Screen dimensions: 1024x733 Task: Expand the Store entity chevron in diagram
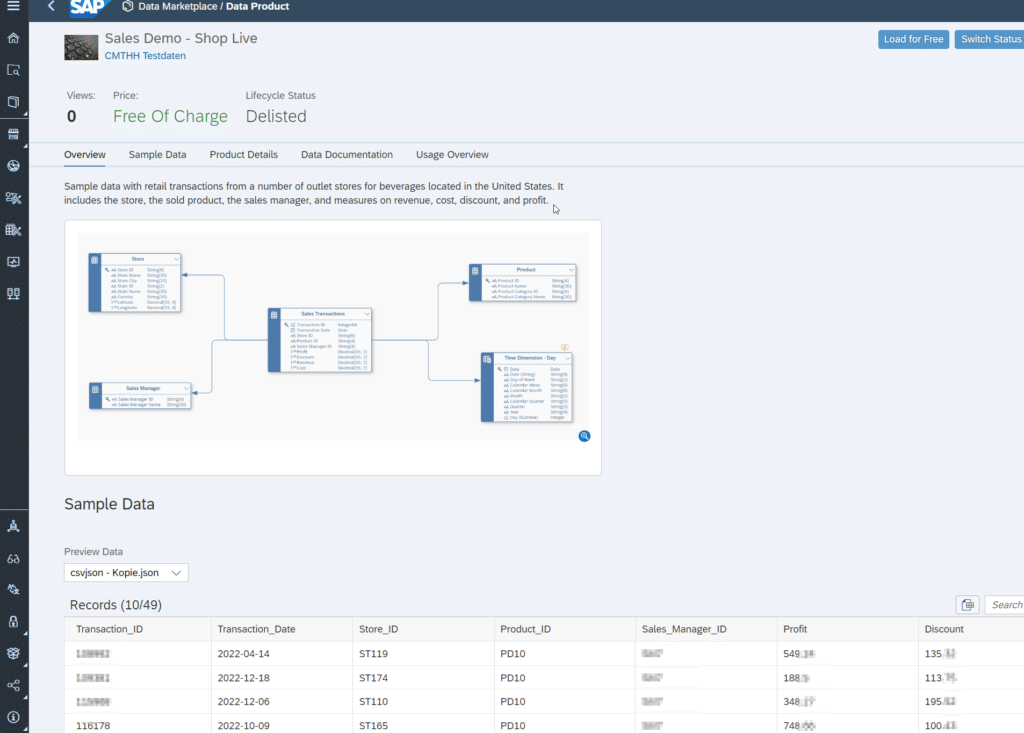click(x=176, y=259)
